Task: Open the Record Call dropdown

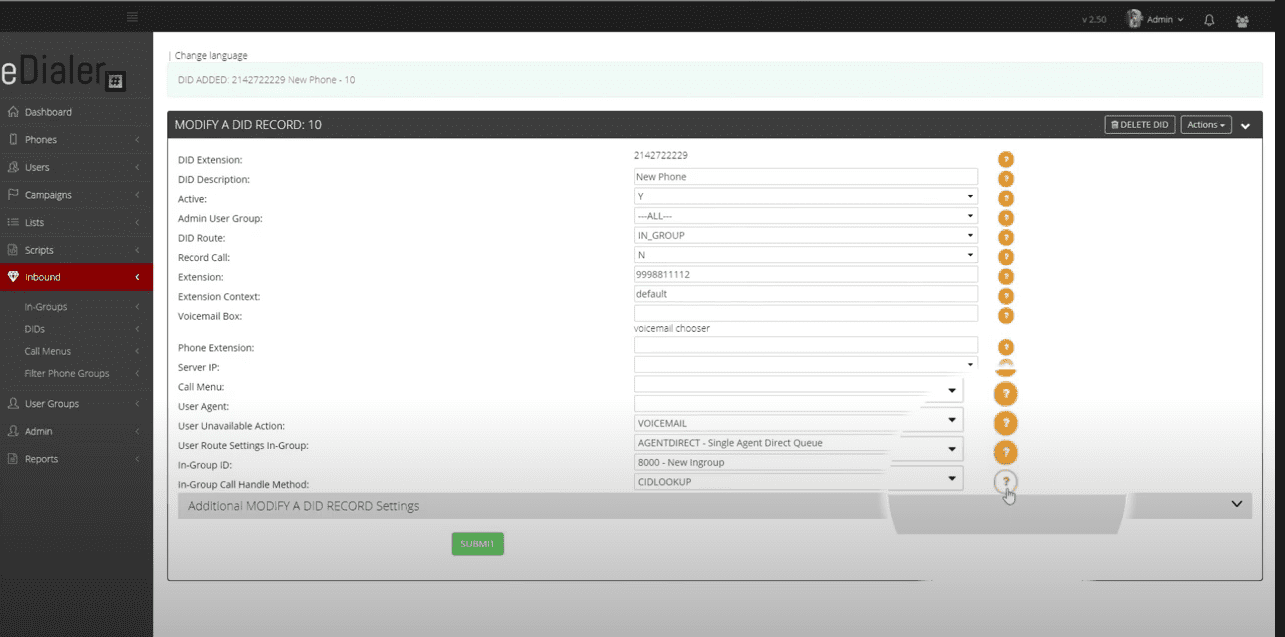Action: tap(805, 255)
